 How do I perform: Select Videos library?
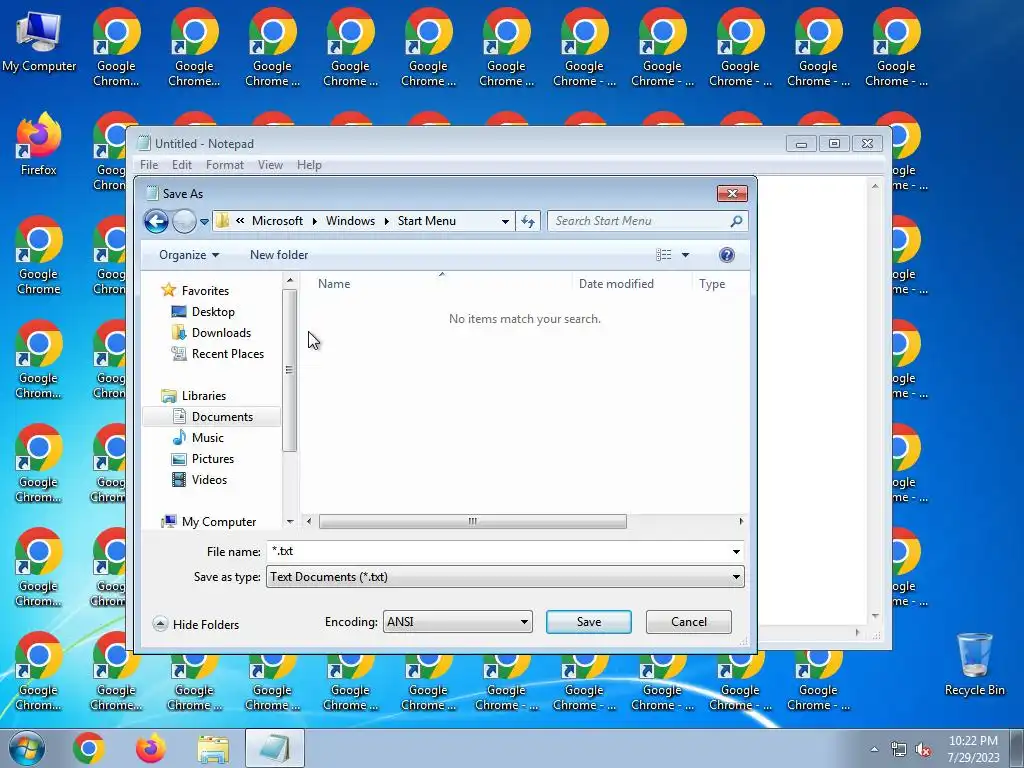click(x=209, y=479)
